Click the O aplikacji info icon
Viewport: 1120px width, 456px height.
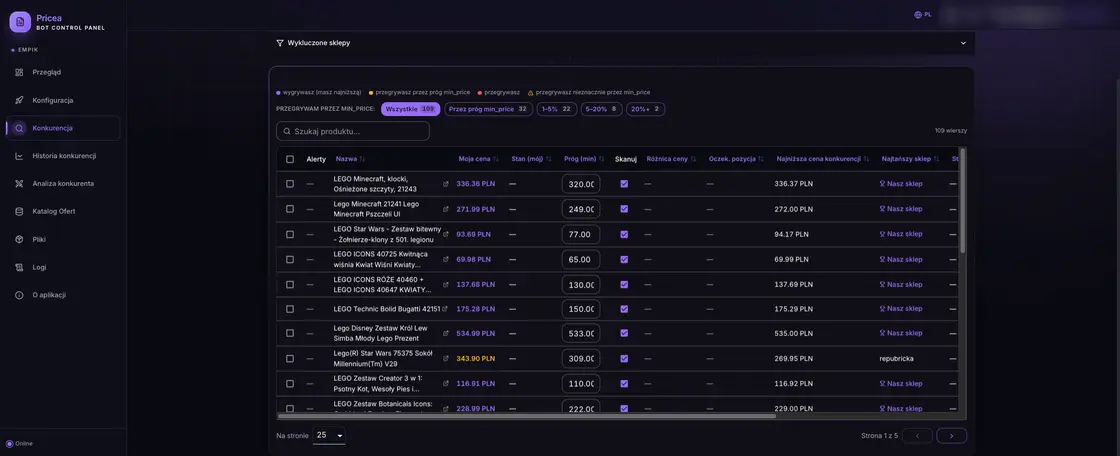click(19, 295)
